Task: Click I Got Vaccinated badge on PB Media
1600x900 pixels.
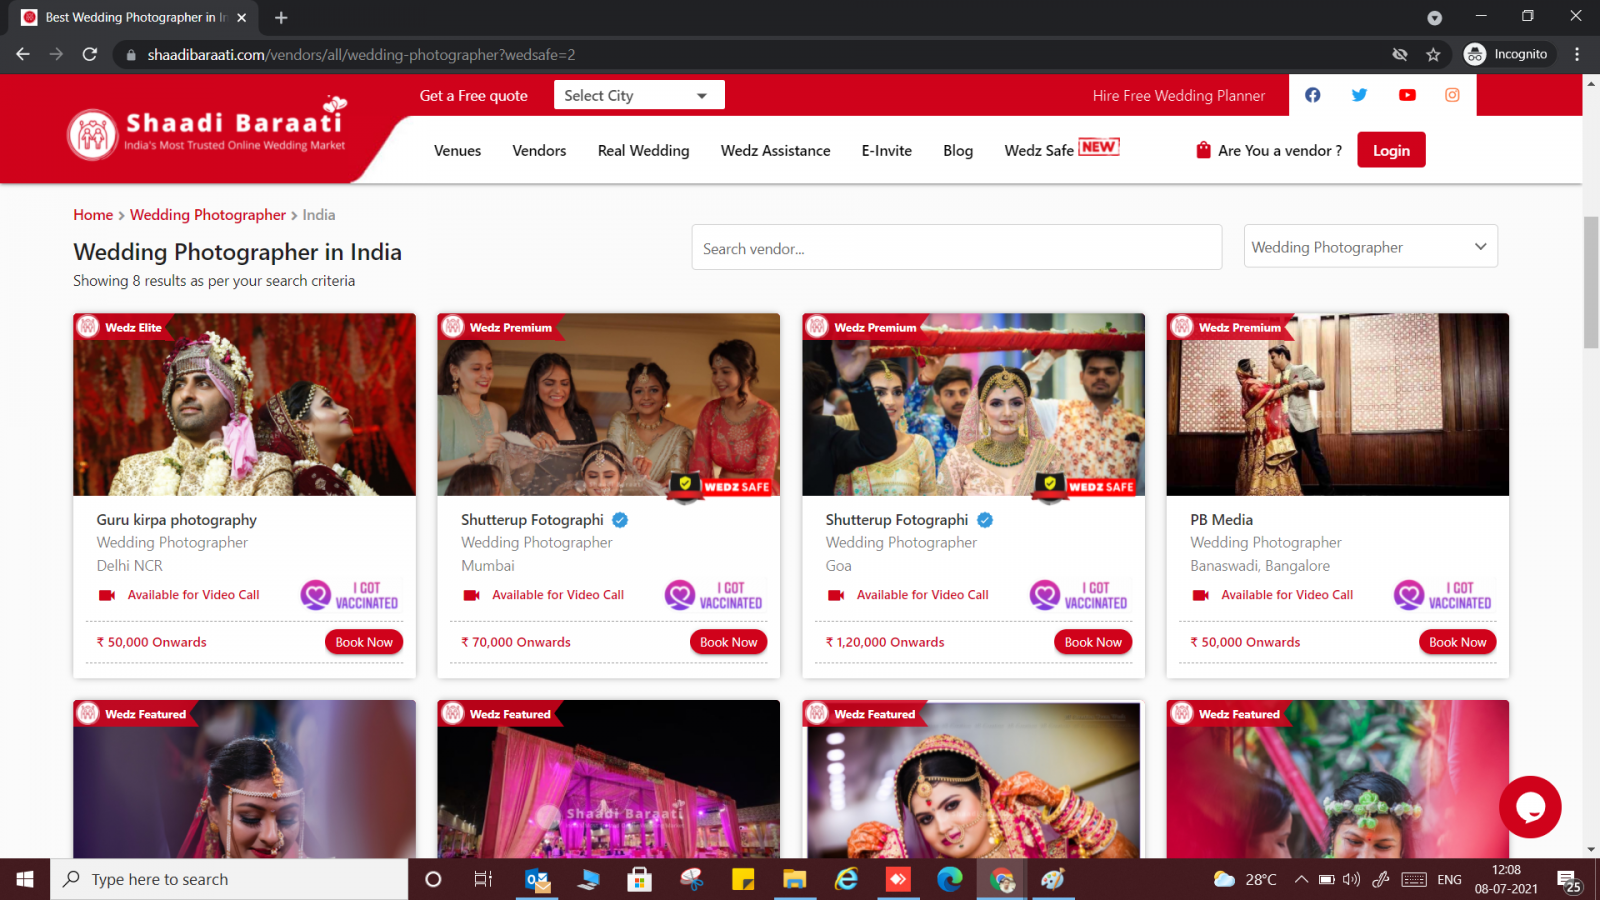Action: (x=1443, y=595)
